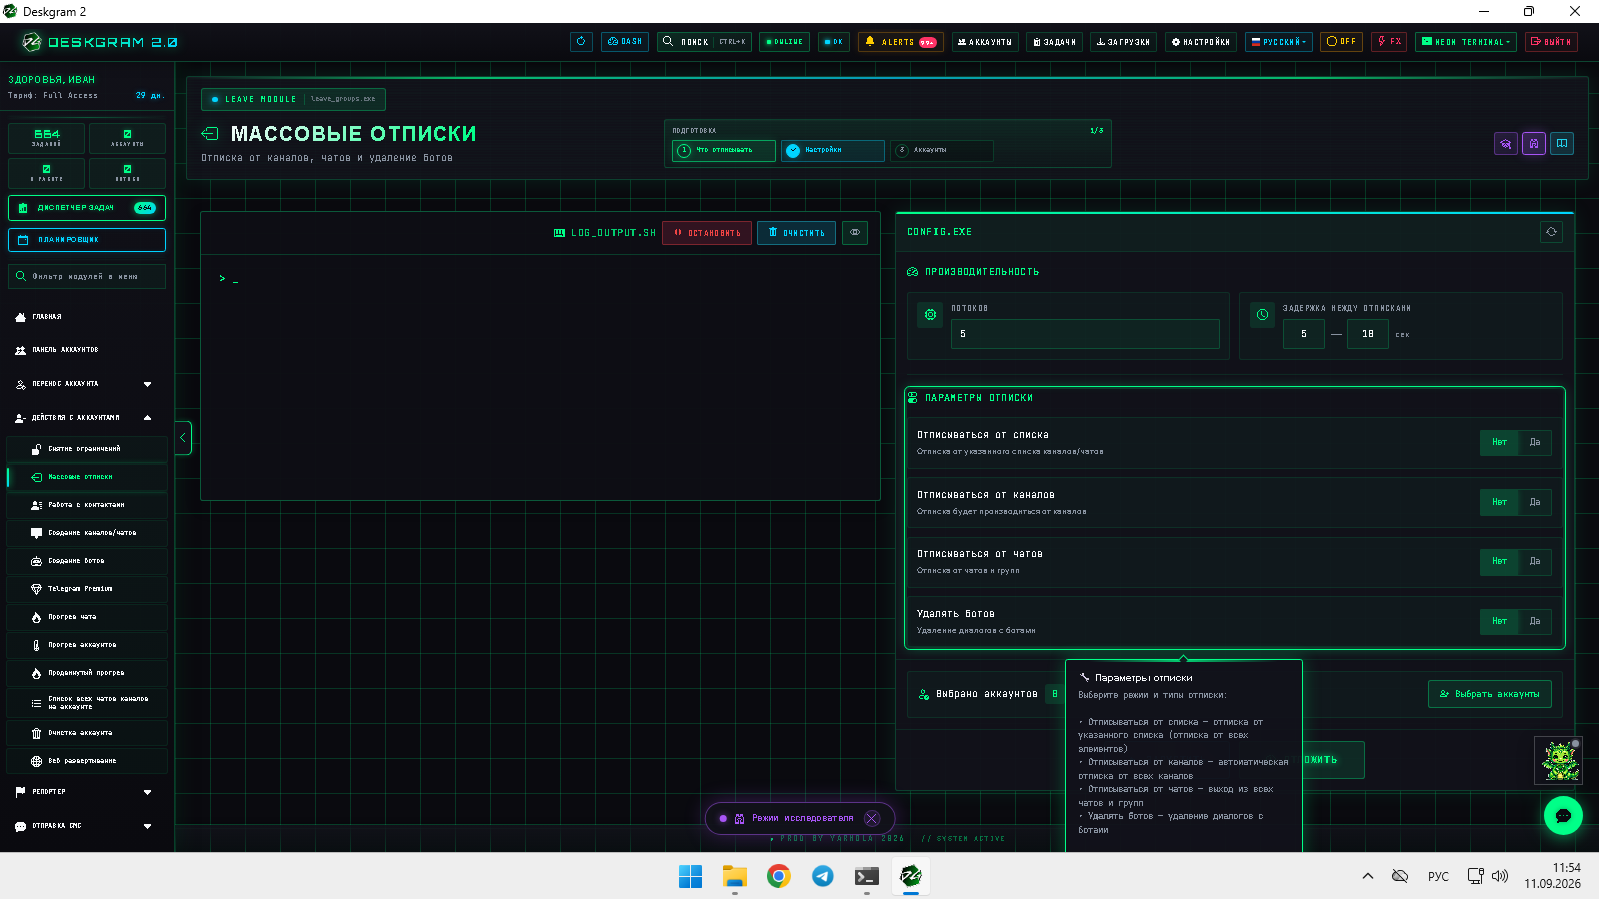Screen dimensions: 1599x899
Task: Click the Поиск search box in top bar
Action: click(x=704, y=42)
